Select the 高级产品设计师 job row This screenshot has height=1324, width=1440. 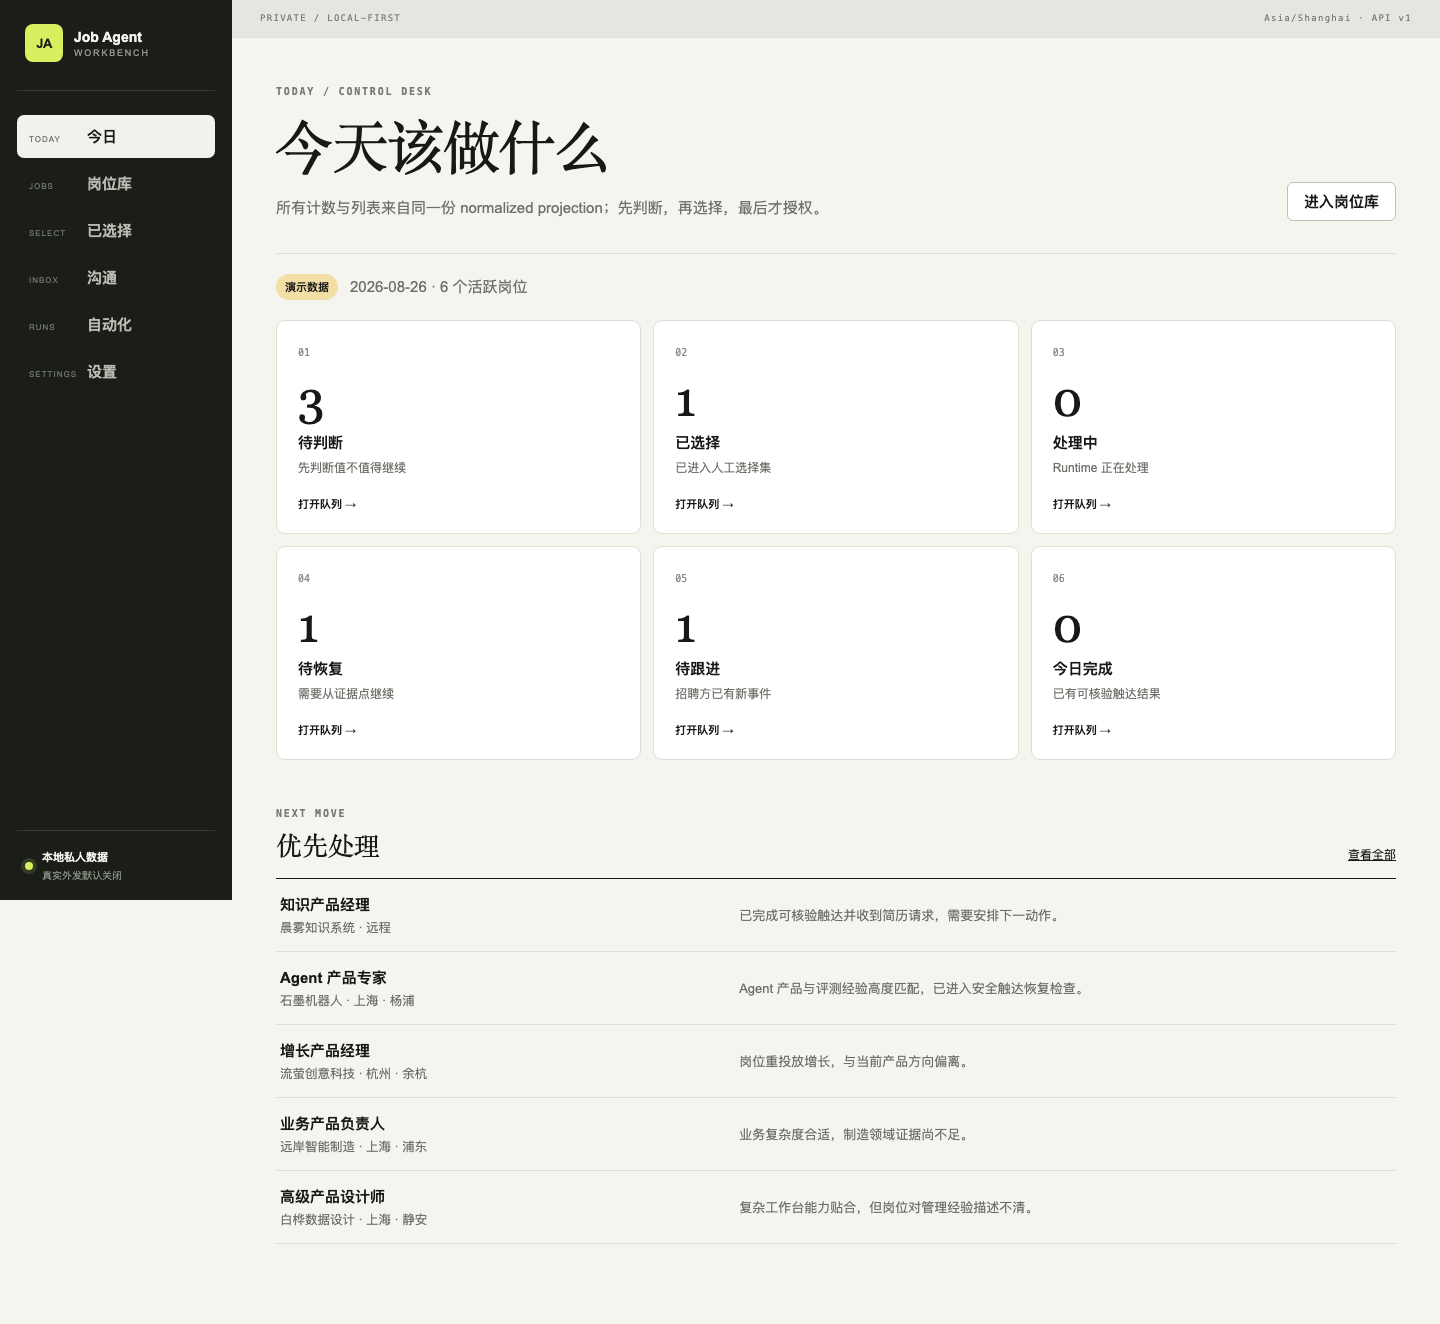point(836,1207)
